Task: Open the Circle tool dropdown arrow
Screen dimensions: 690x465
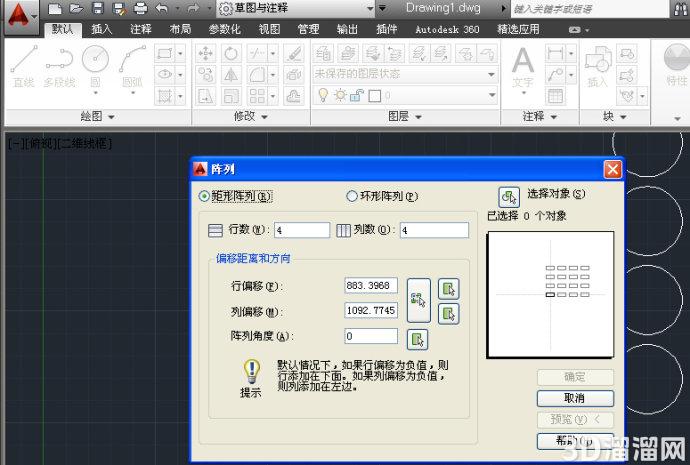Action: [x=95, y=93]
